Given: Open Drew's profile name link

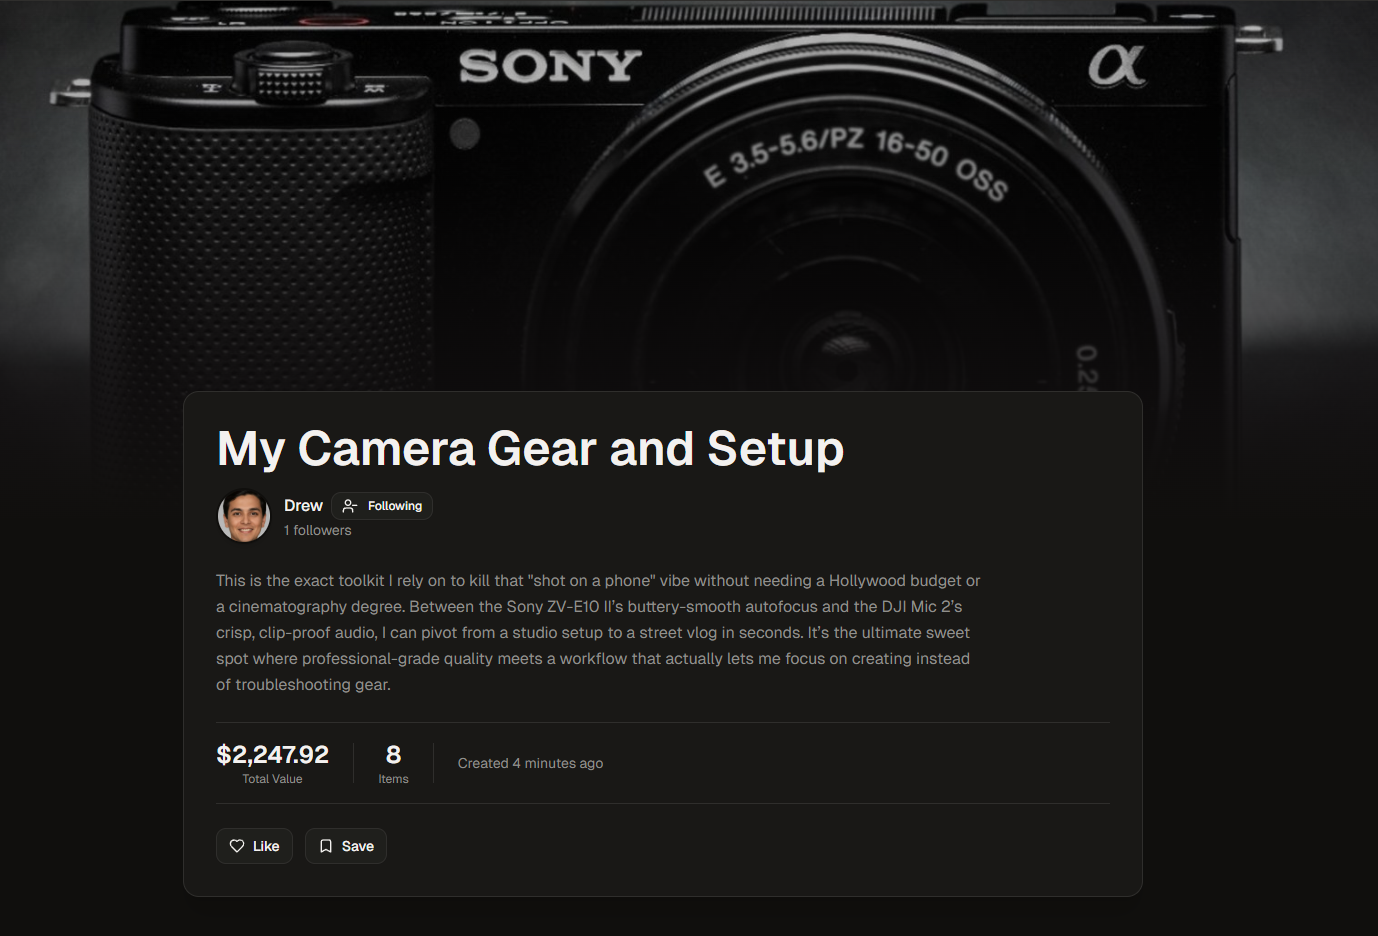Looking at the screenshot, I should pyautogui.click(x=303, y=506).
